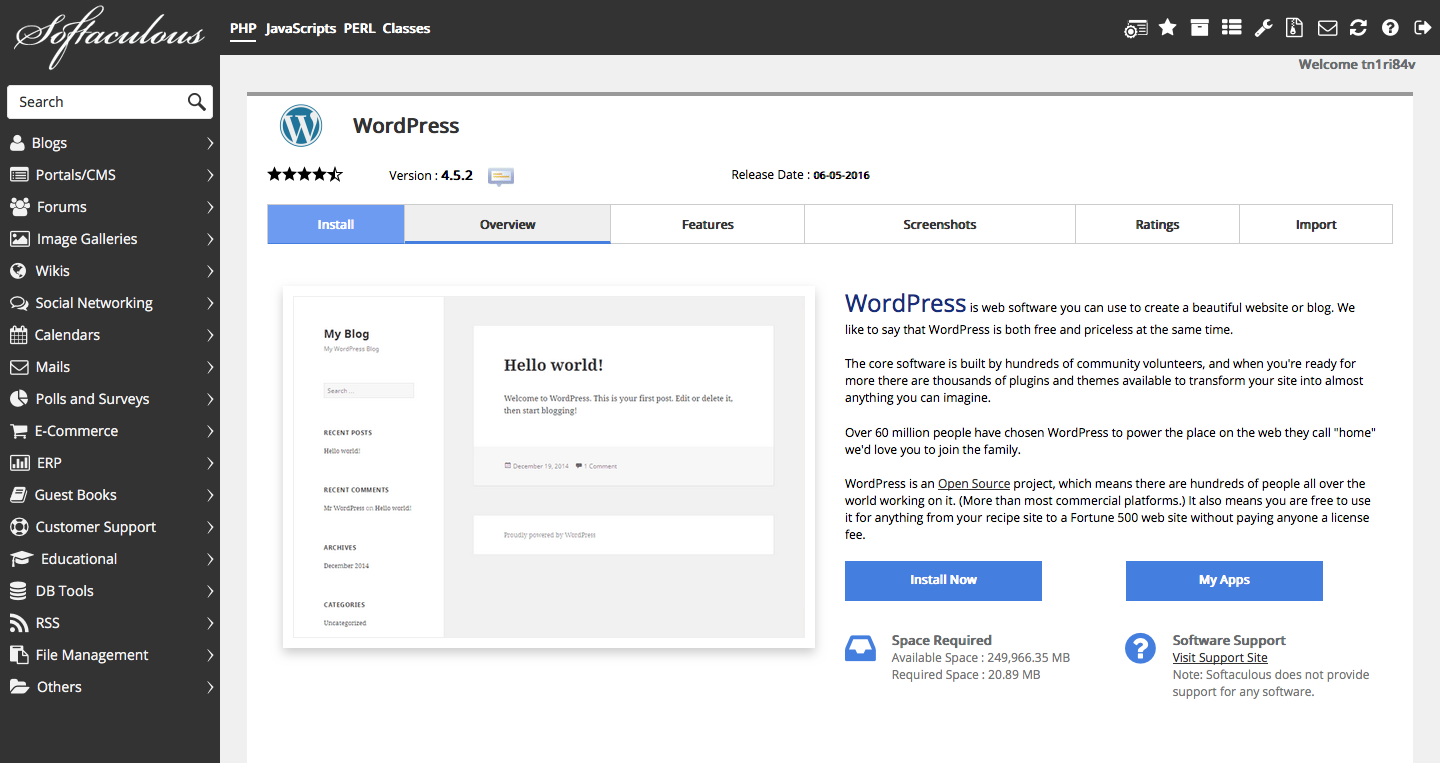The width and height of the screenshot is (1440, 763).
Task: Click the circular arrows sync icon
Action: point(1358,28)
